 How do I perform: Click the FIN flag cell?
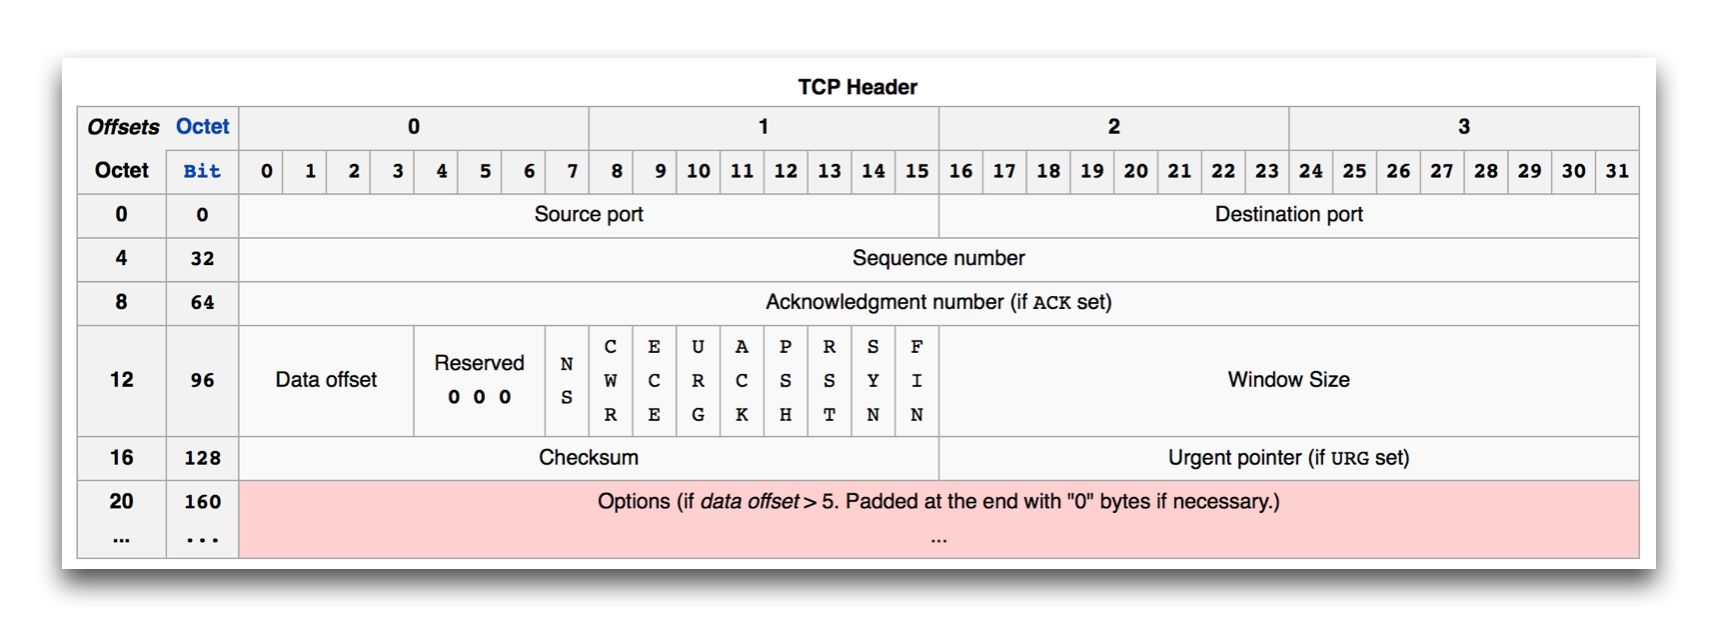coord(917,381)
